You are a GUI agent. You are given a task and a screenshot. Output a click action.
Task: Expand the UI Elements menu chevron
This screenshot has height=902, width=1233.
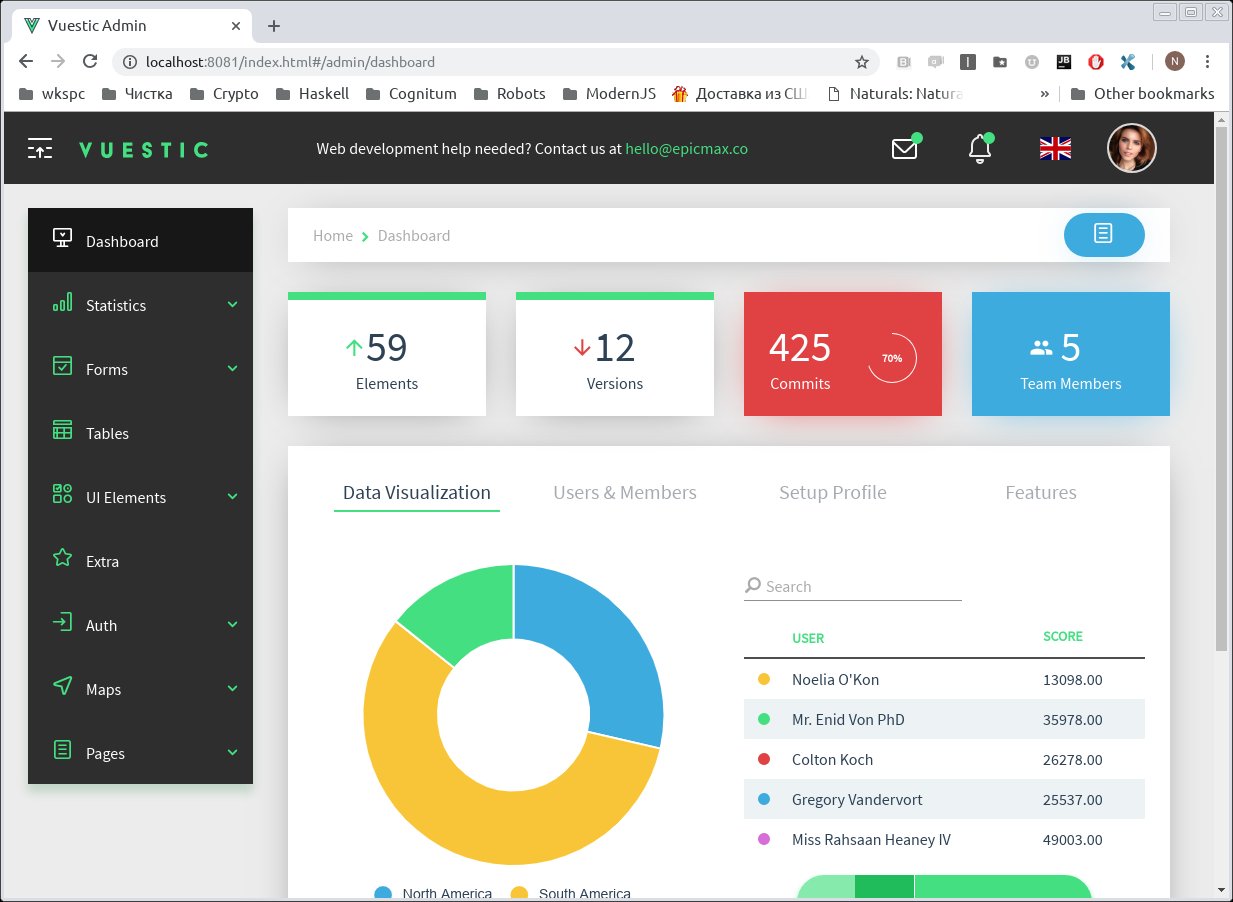click(232, 496)
